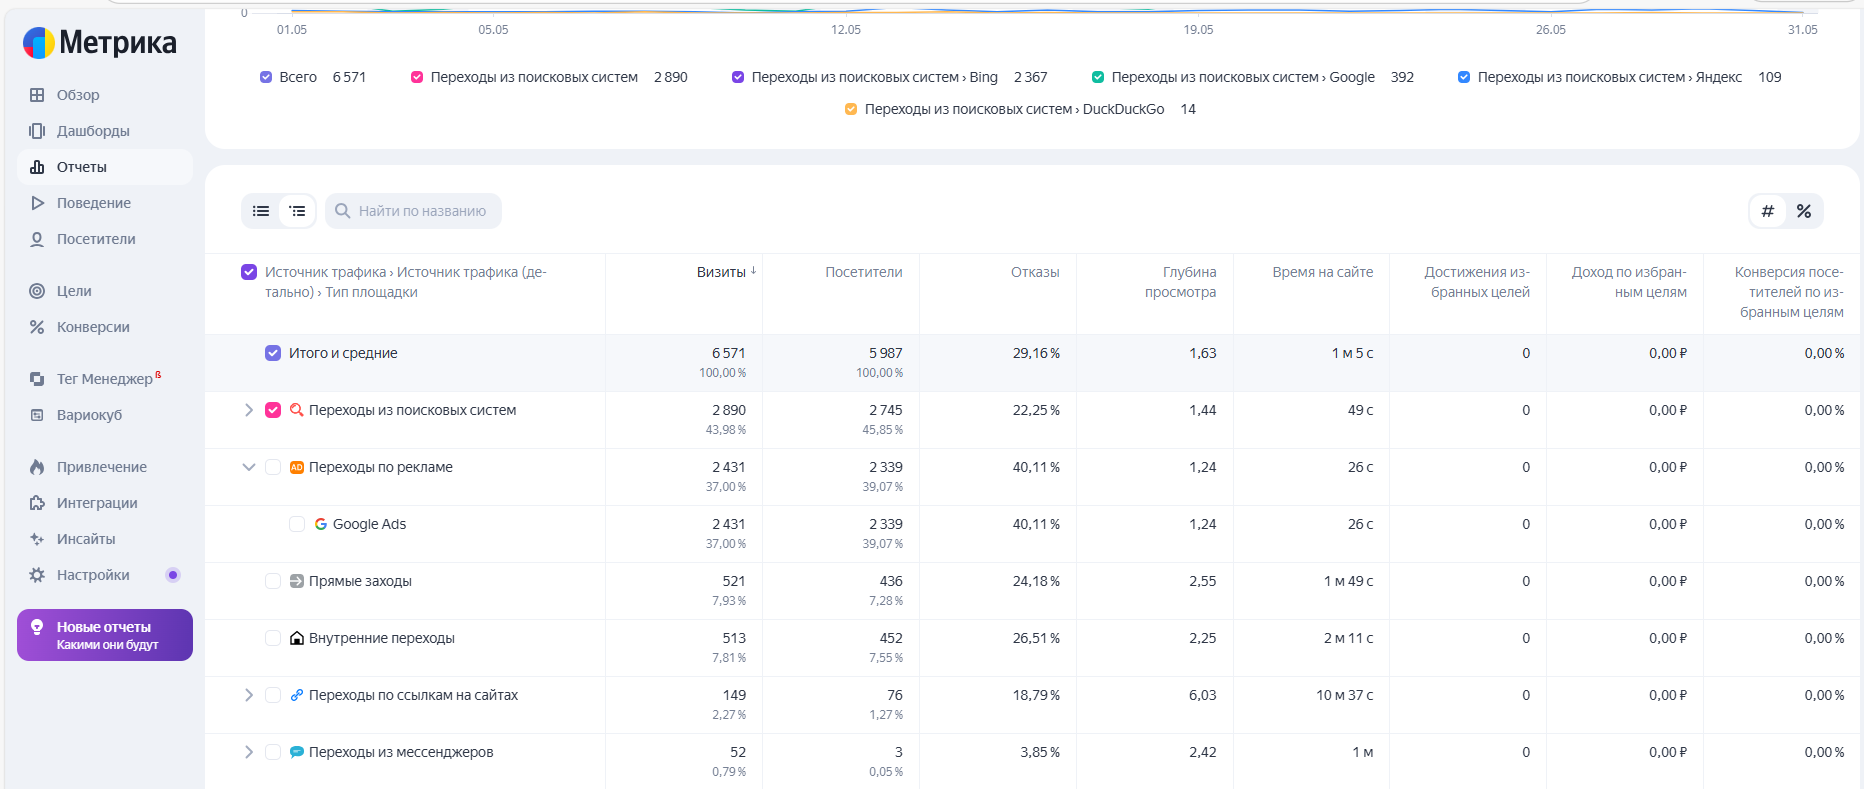This screenshot has width=1864, height=789.
Task: Toggle the Итого и средние checkbox
Action: (x=273, y=353)
